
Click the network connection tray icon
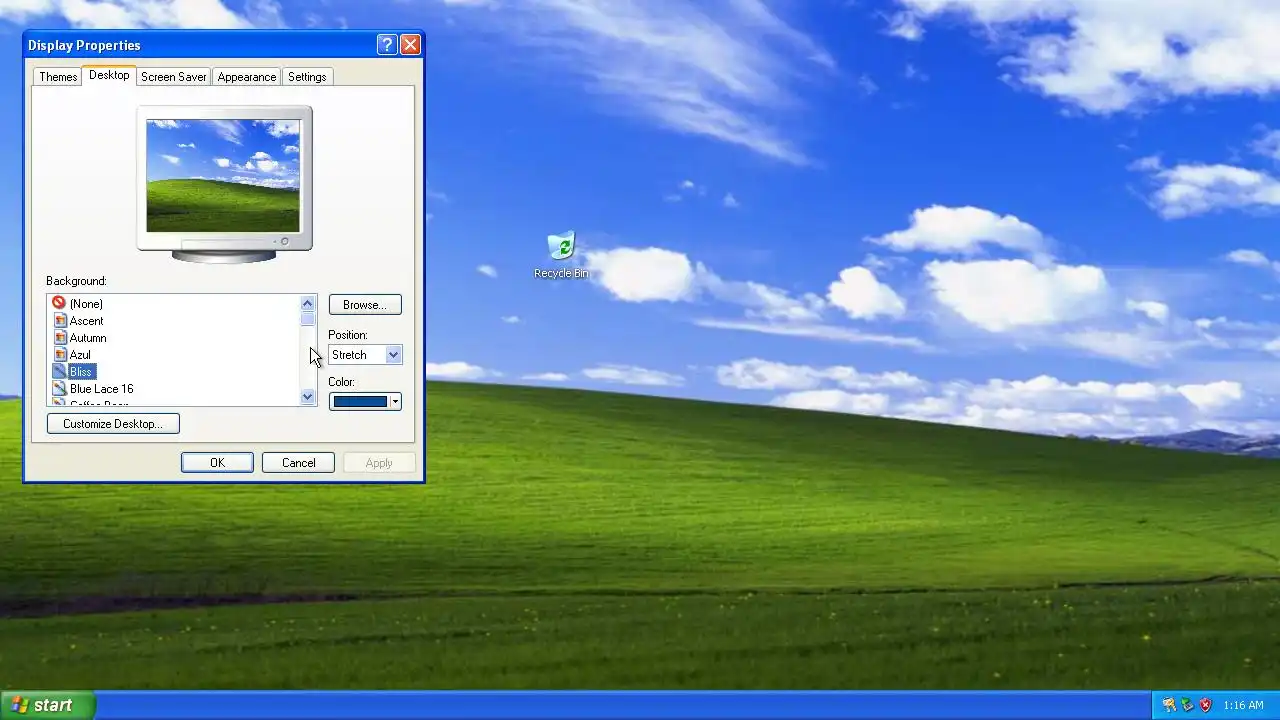[1187, 705]
